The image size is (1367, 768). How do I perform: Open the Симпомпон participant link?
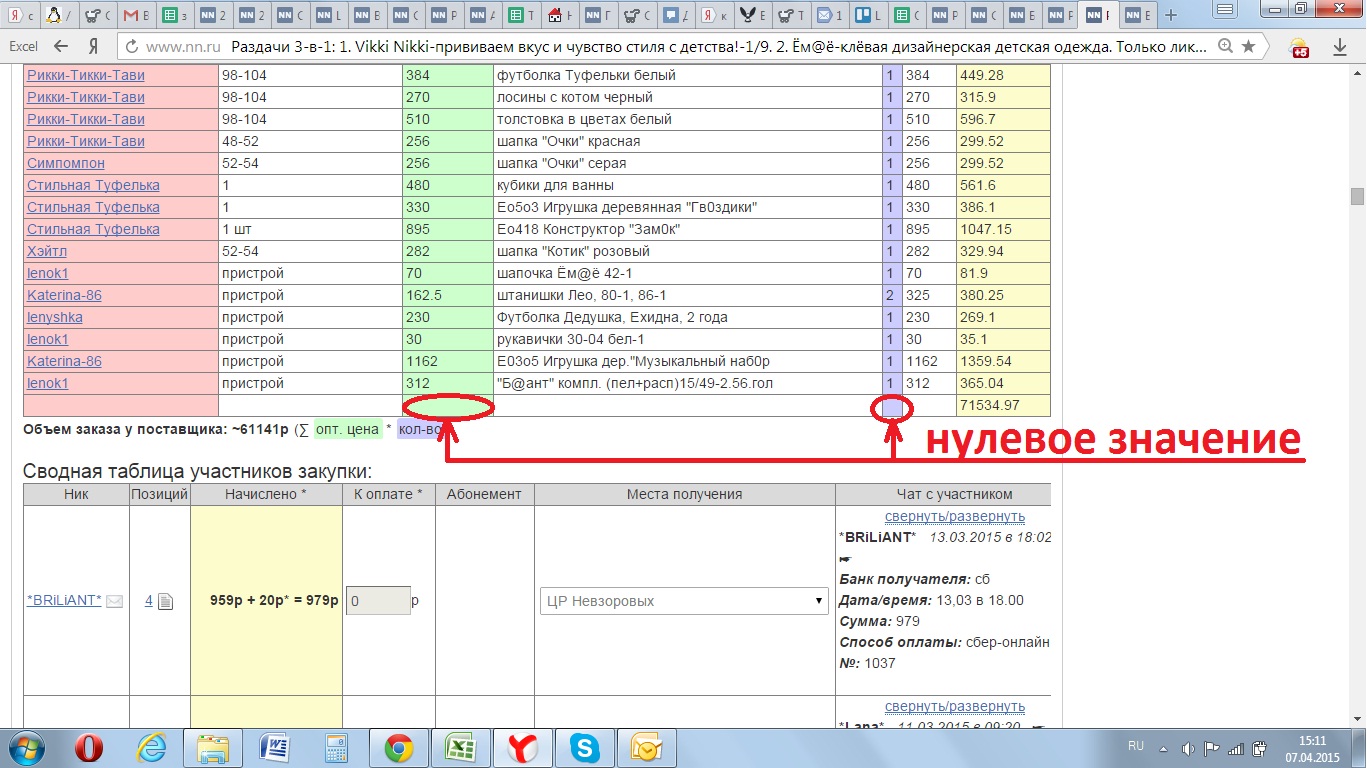[x=65, y=163]
